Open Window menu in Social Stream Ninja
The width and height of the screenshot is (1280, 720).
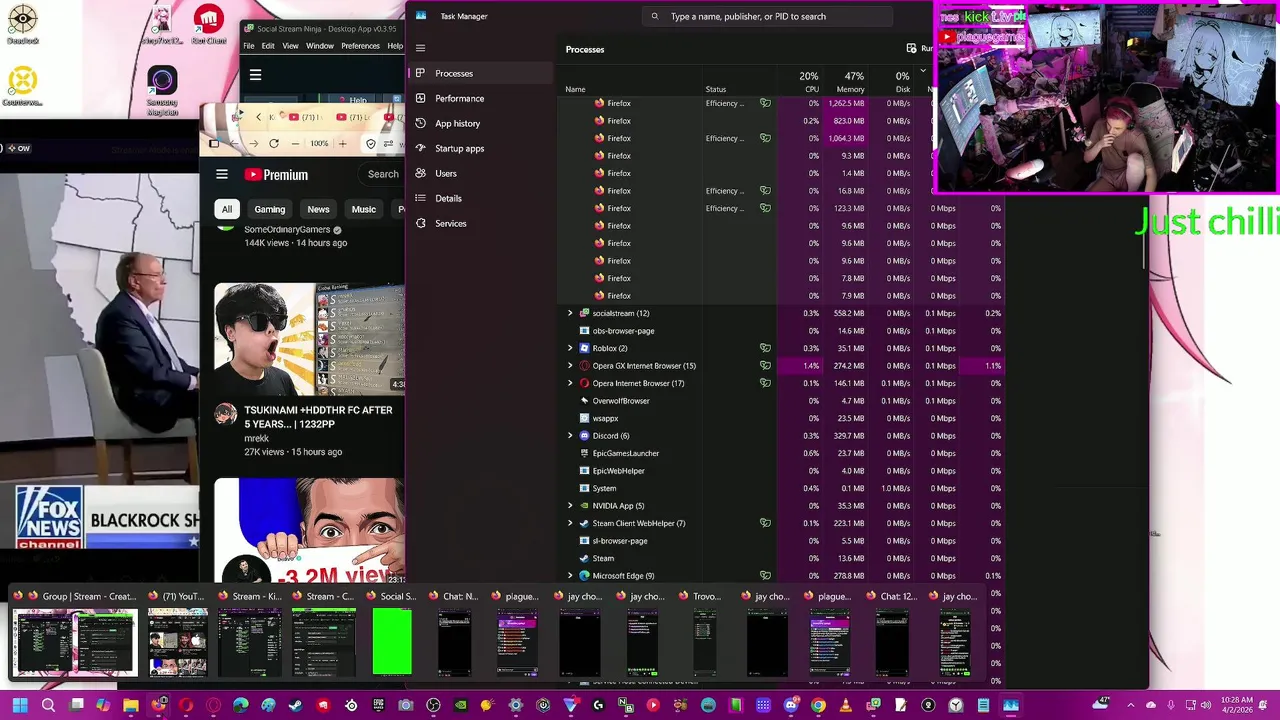pyautogui.click(x=320, y=46)
